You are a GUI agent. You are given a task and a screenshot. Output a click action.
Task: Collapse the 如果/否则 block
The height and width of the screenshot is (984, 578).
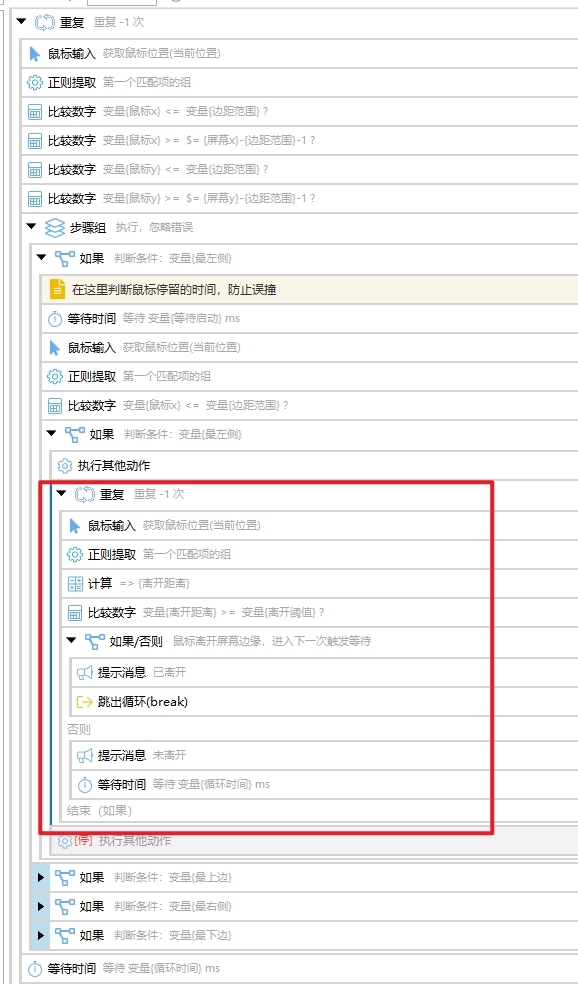point(72,641)
